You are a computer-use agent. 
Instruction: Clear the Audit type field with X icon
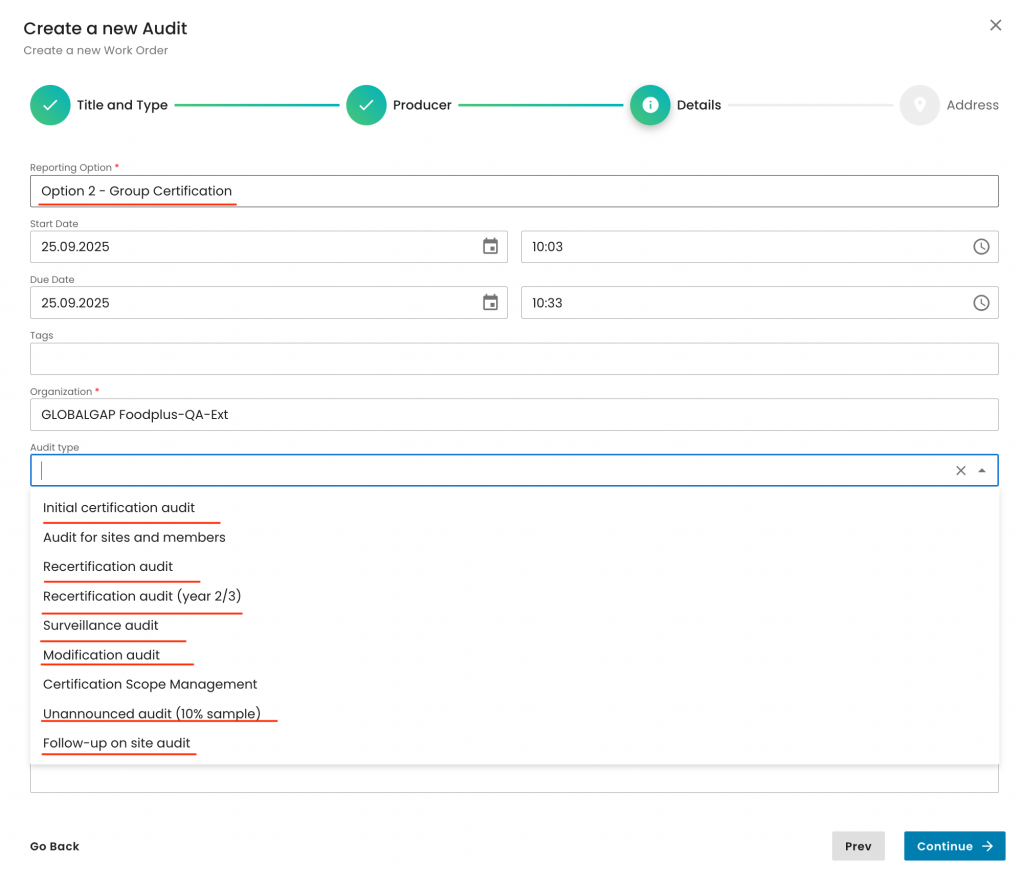point(961,471)
